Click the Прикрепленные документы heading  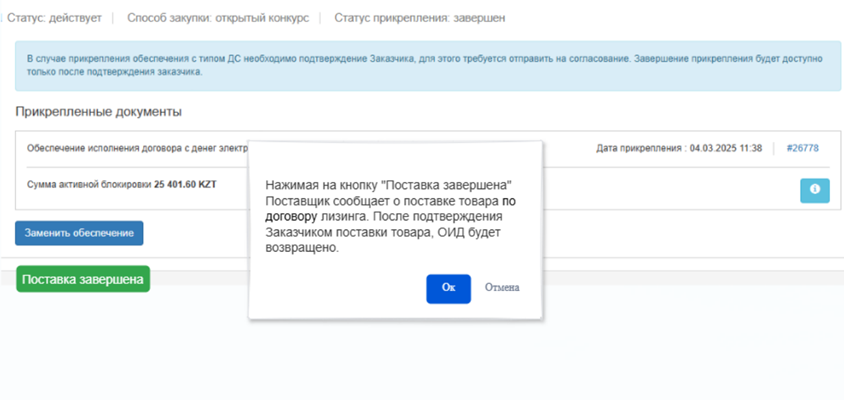pyautogui.click(x=98, y=111)
